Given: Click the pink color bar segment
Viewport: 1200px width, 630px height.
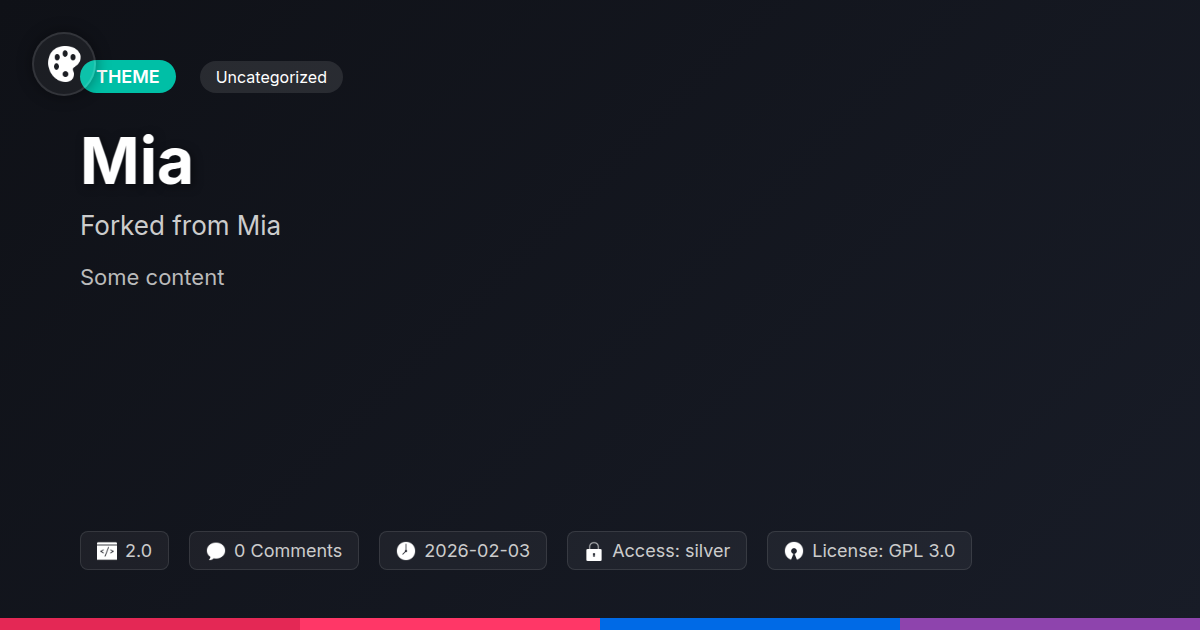Looking at the screenshot, I should click(x=450, y=624).
